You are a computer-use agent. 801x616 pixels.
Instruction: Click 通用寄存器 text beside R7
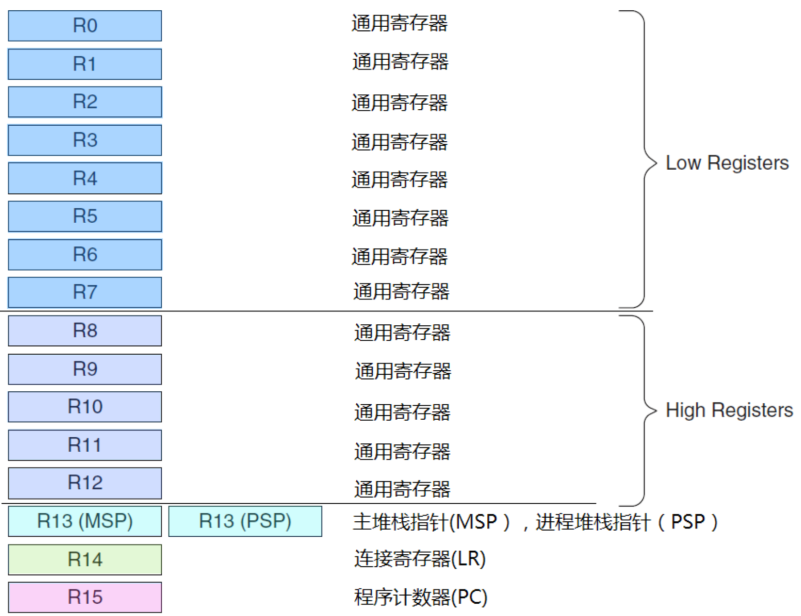tap(401, 292)
